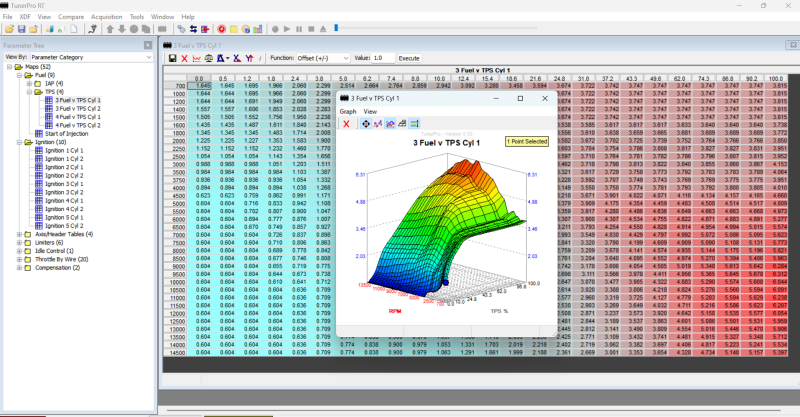The height and width of the screenshot is (417, 800).
Task: Open the Graph menu in graph window
Action: click(347, 111)
